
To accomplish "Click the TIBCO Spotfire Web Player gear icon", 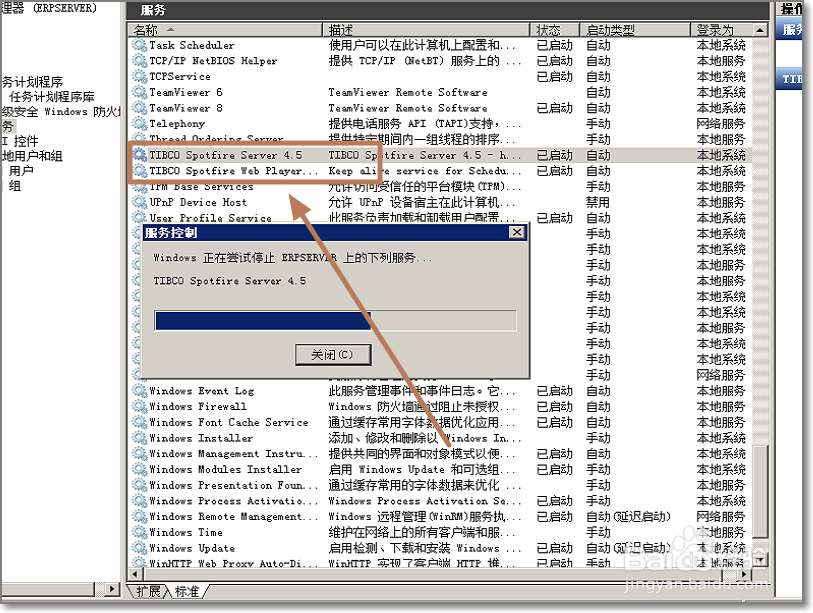I will tap(139, 171).
